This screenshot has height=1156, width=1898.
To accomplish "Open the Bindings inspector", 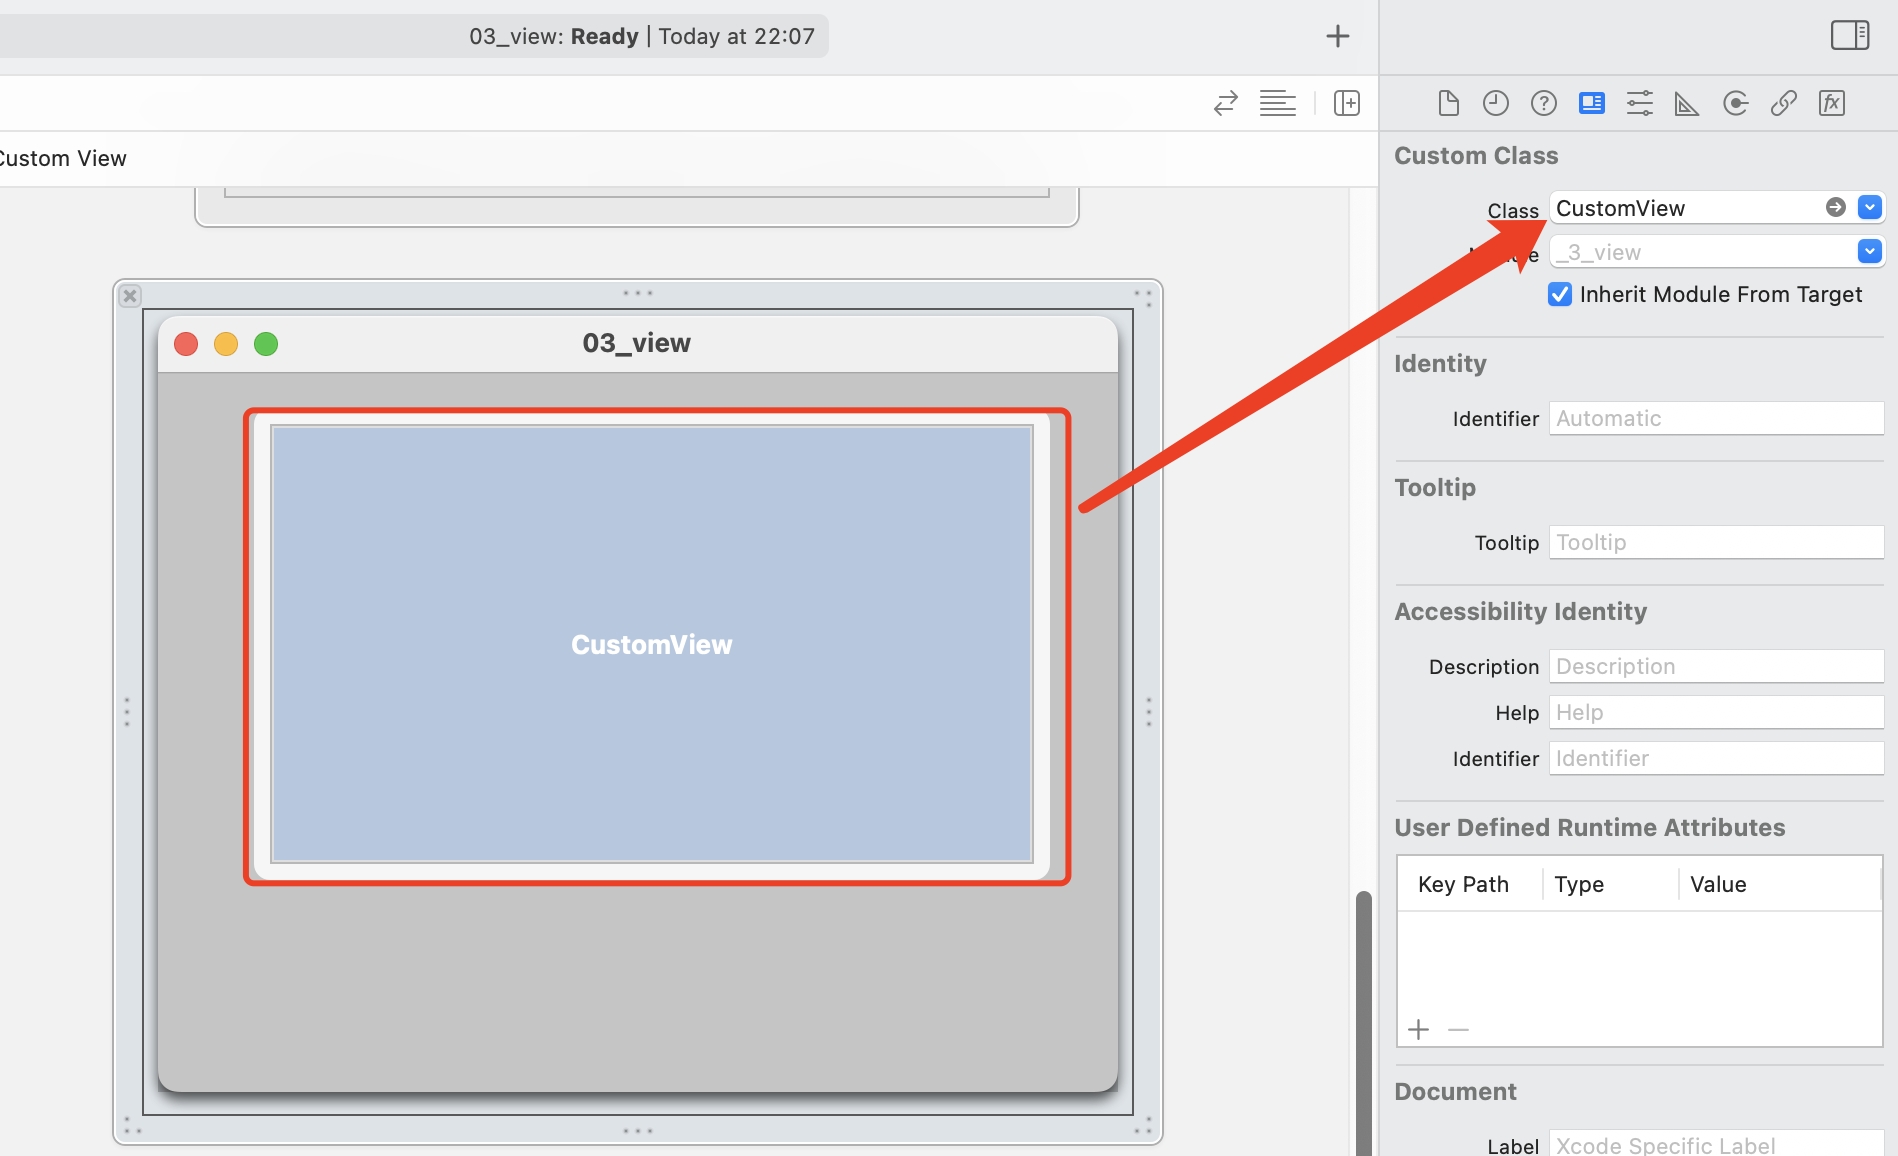I will 1784,103.
